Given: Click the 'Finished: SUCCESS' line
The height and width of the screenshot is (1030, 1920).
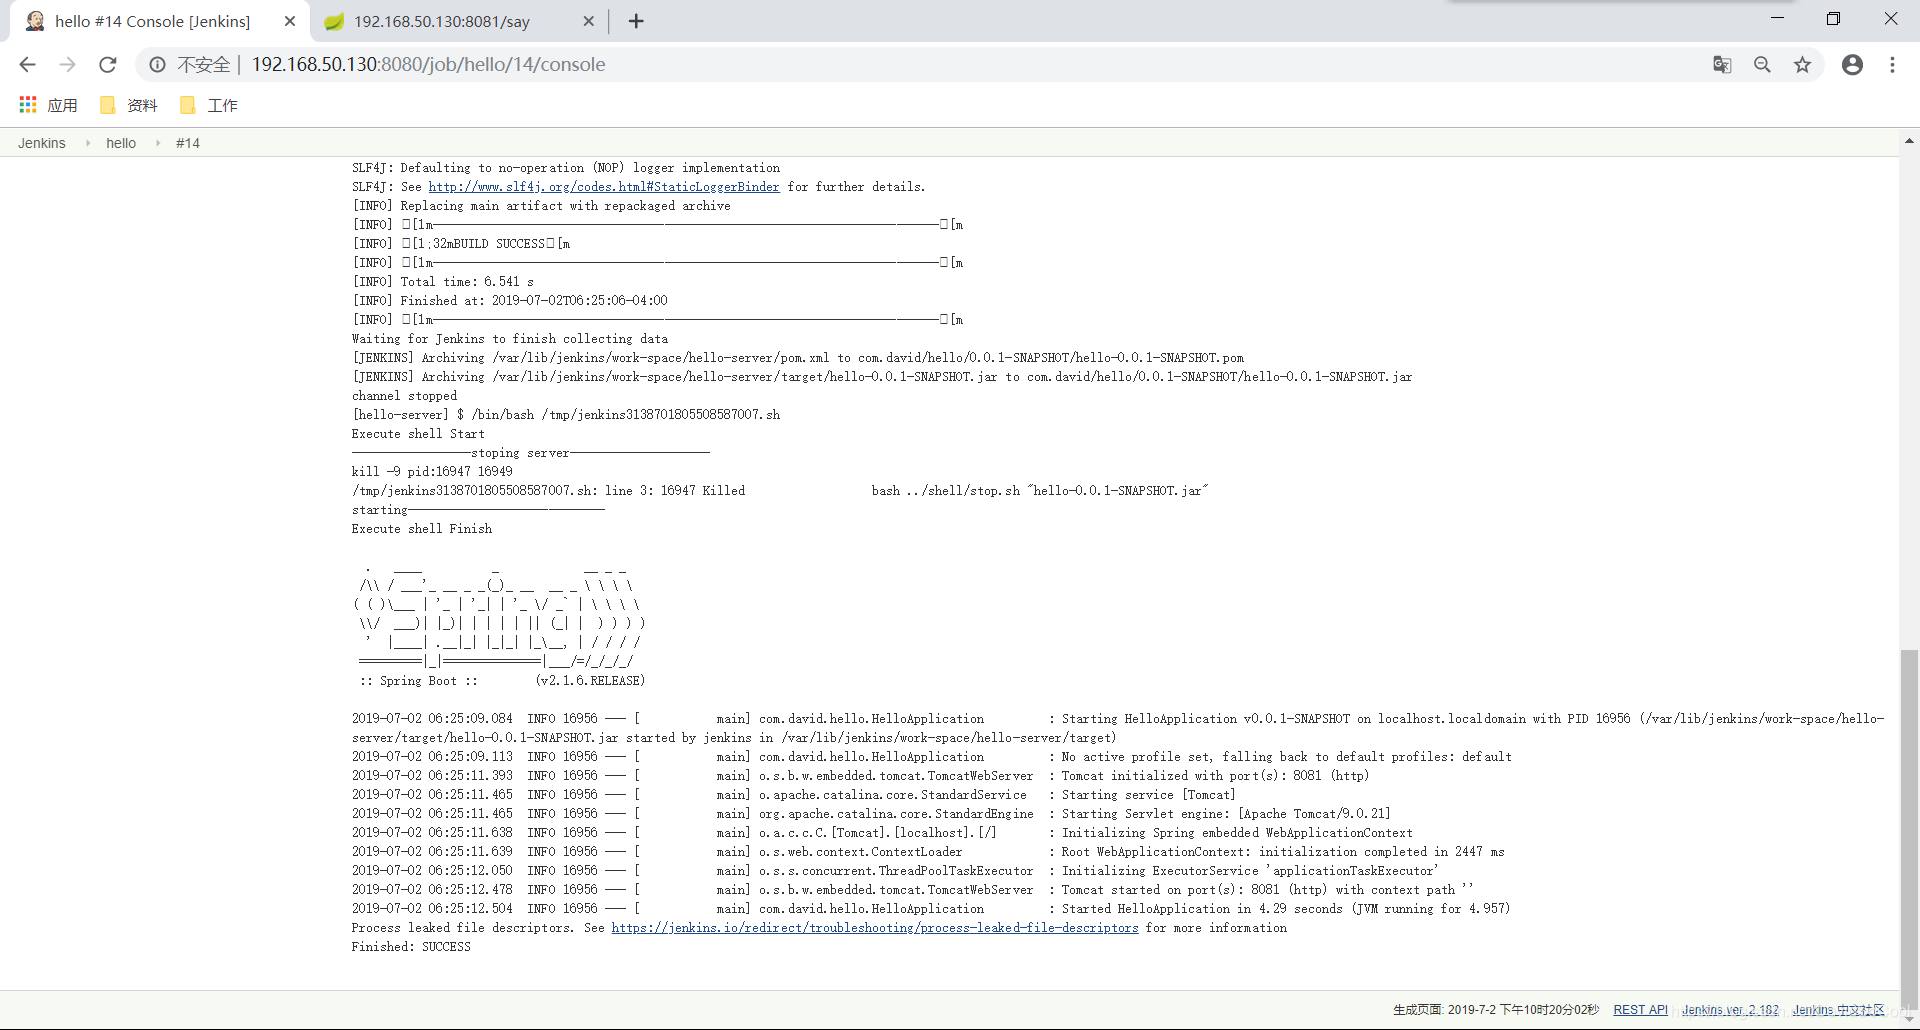Looking at the screenshot, I should pyautogui.click(x=411, y=947).
